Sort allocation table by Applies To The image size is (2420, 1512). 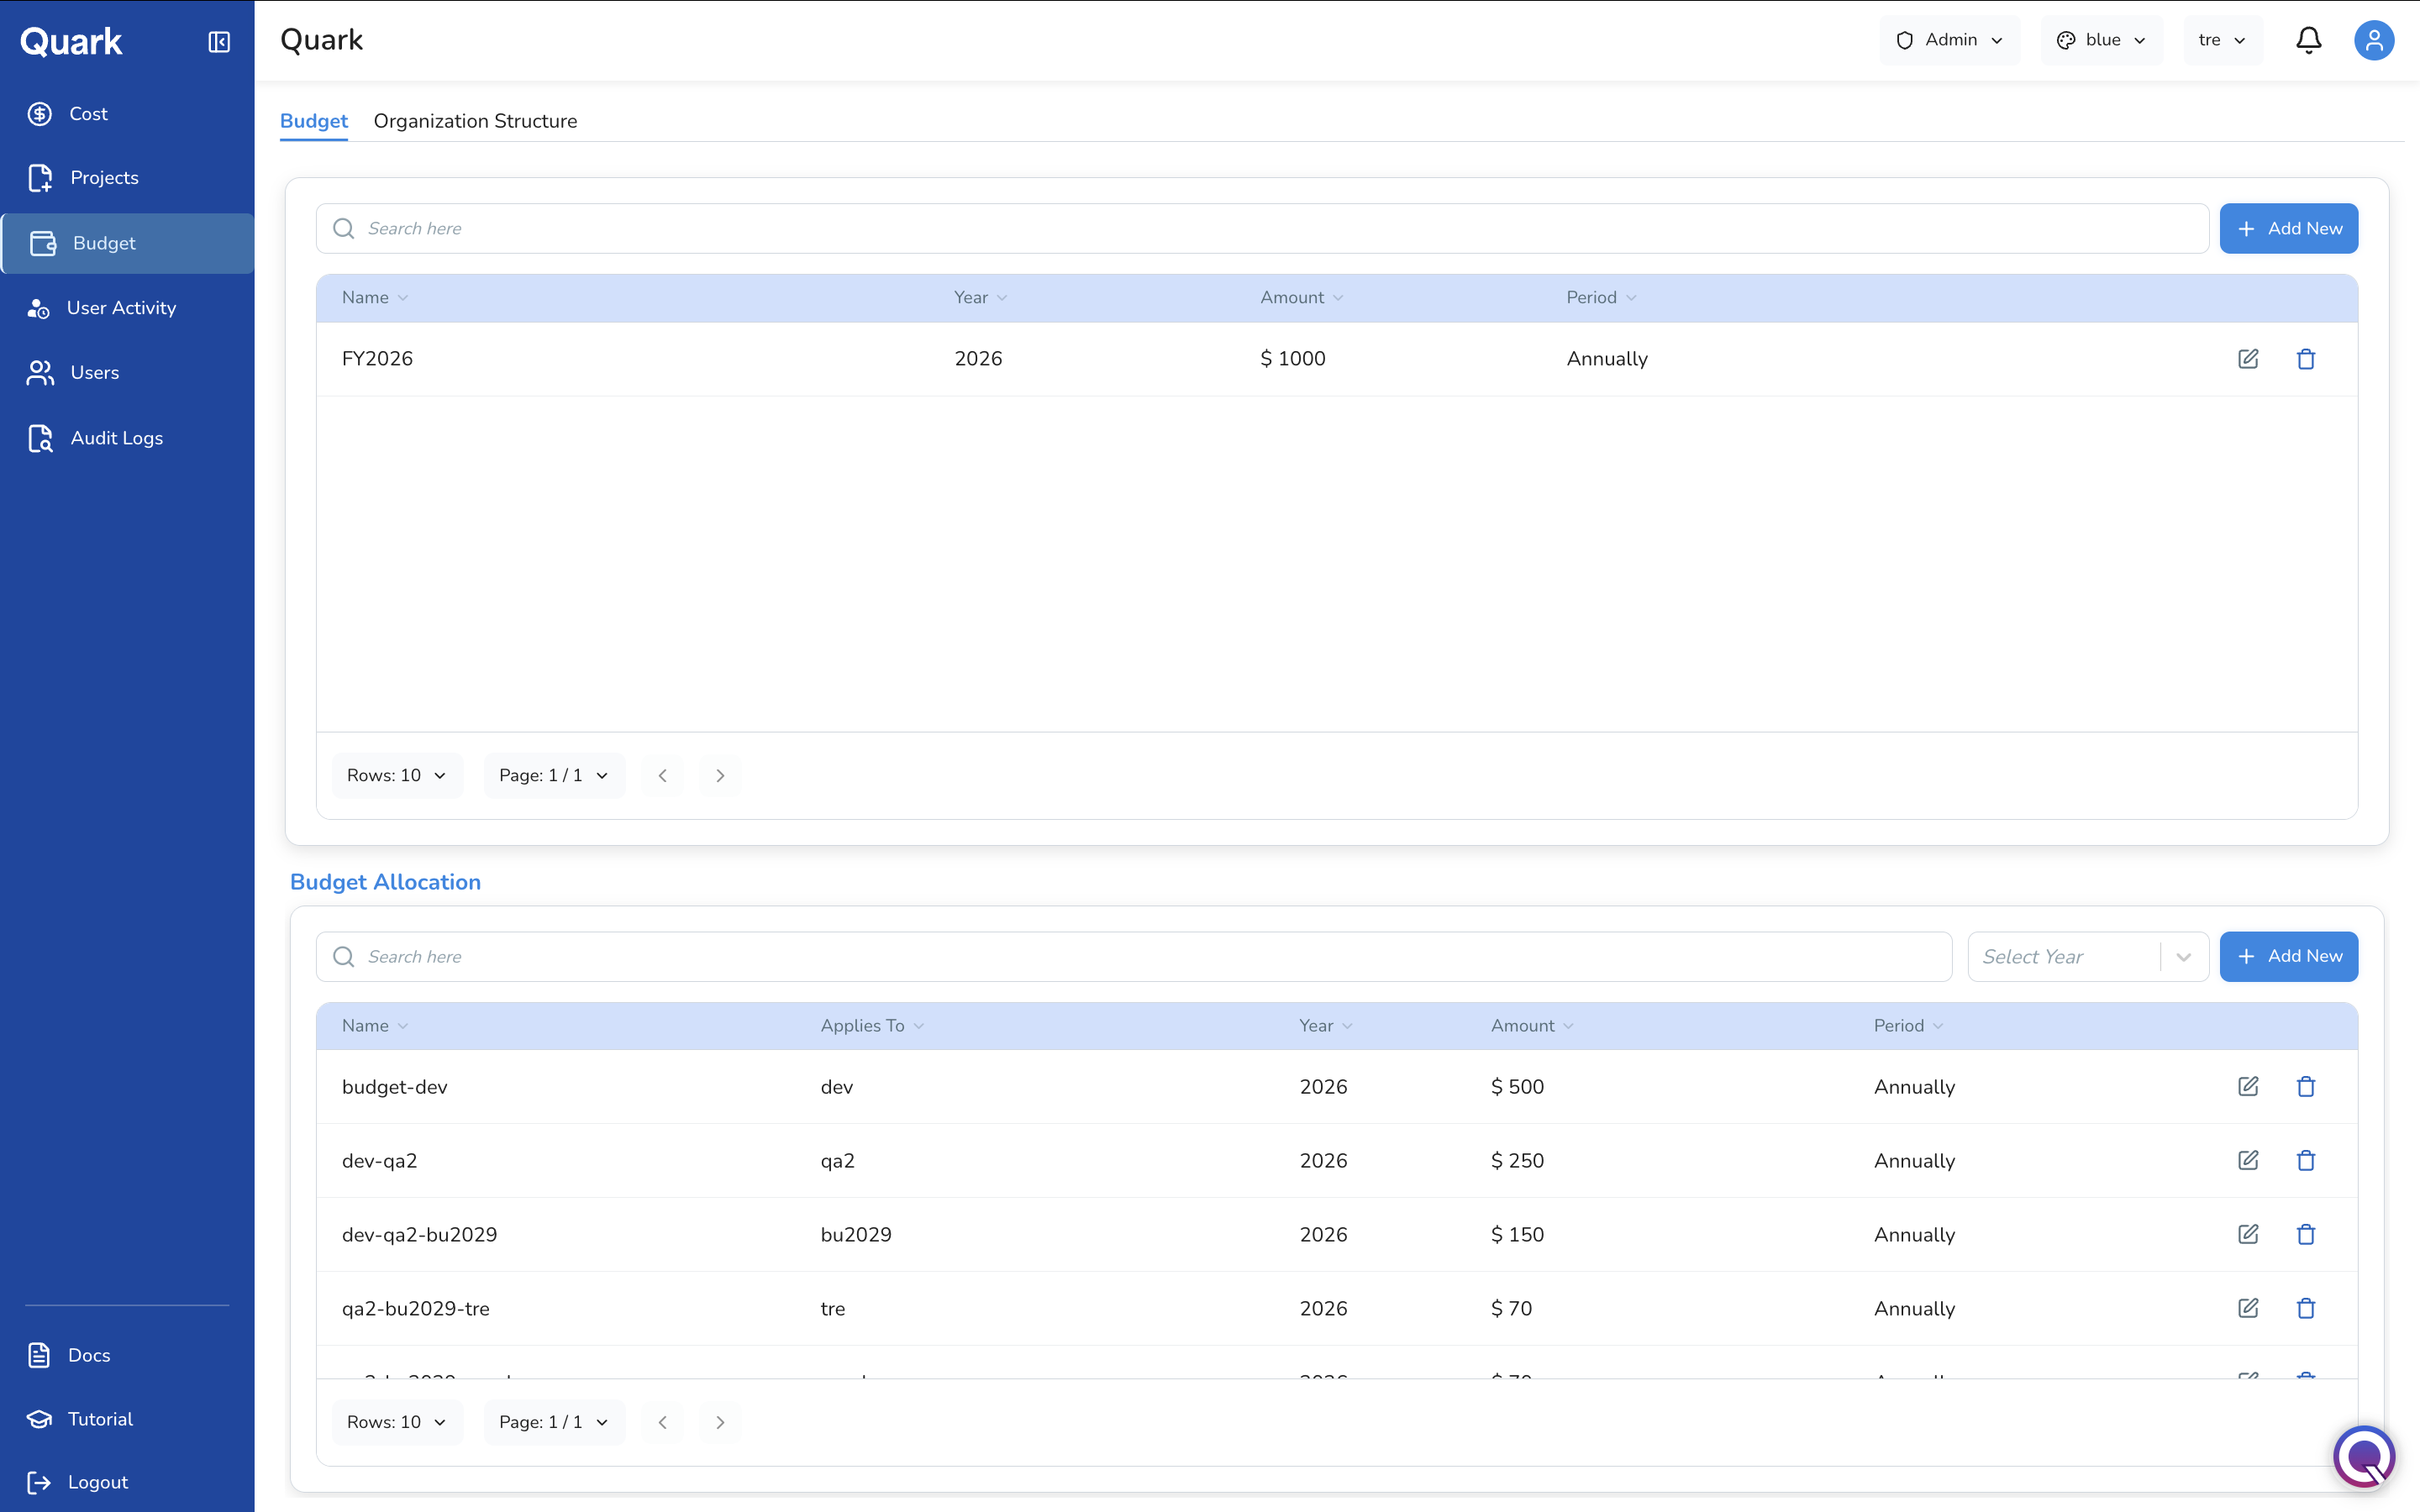872,1026
